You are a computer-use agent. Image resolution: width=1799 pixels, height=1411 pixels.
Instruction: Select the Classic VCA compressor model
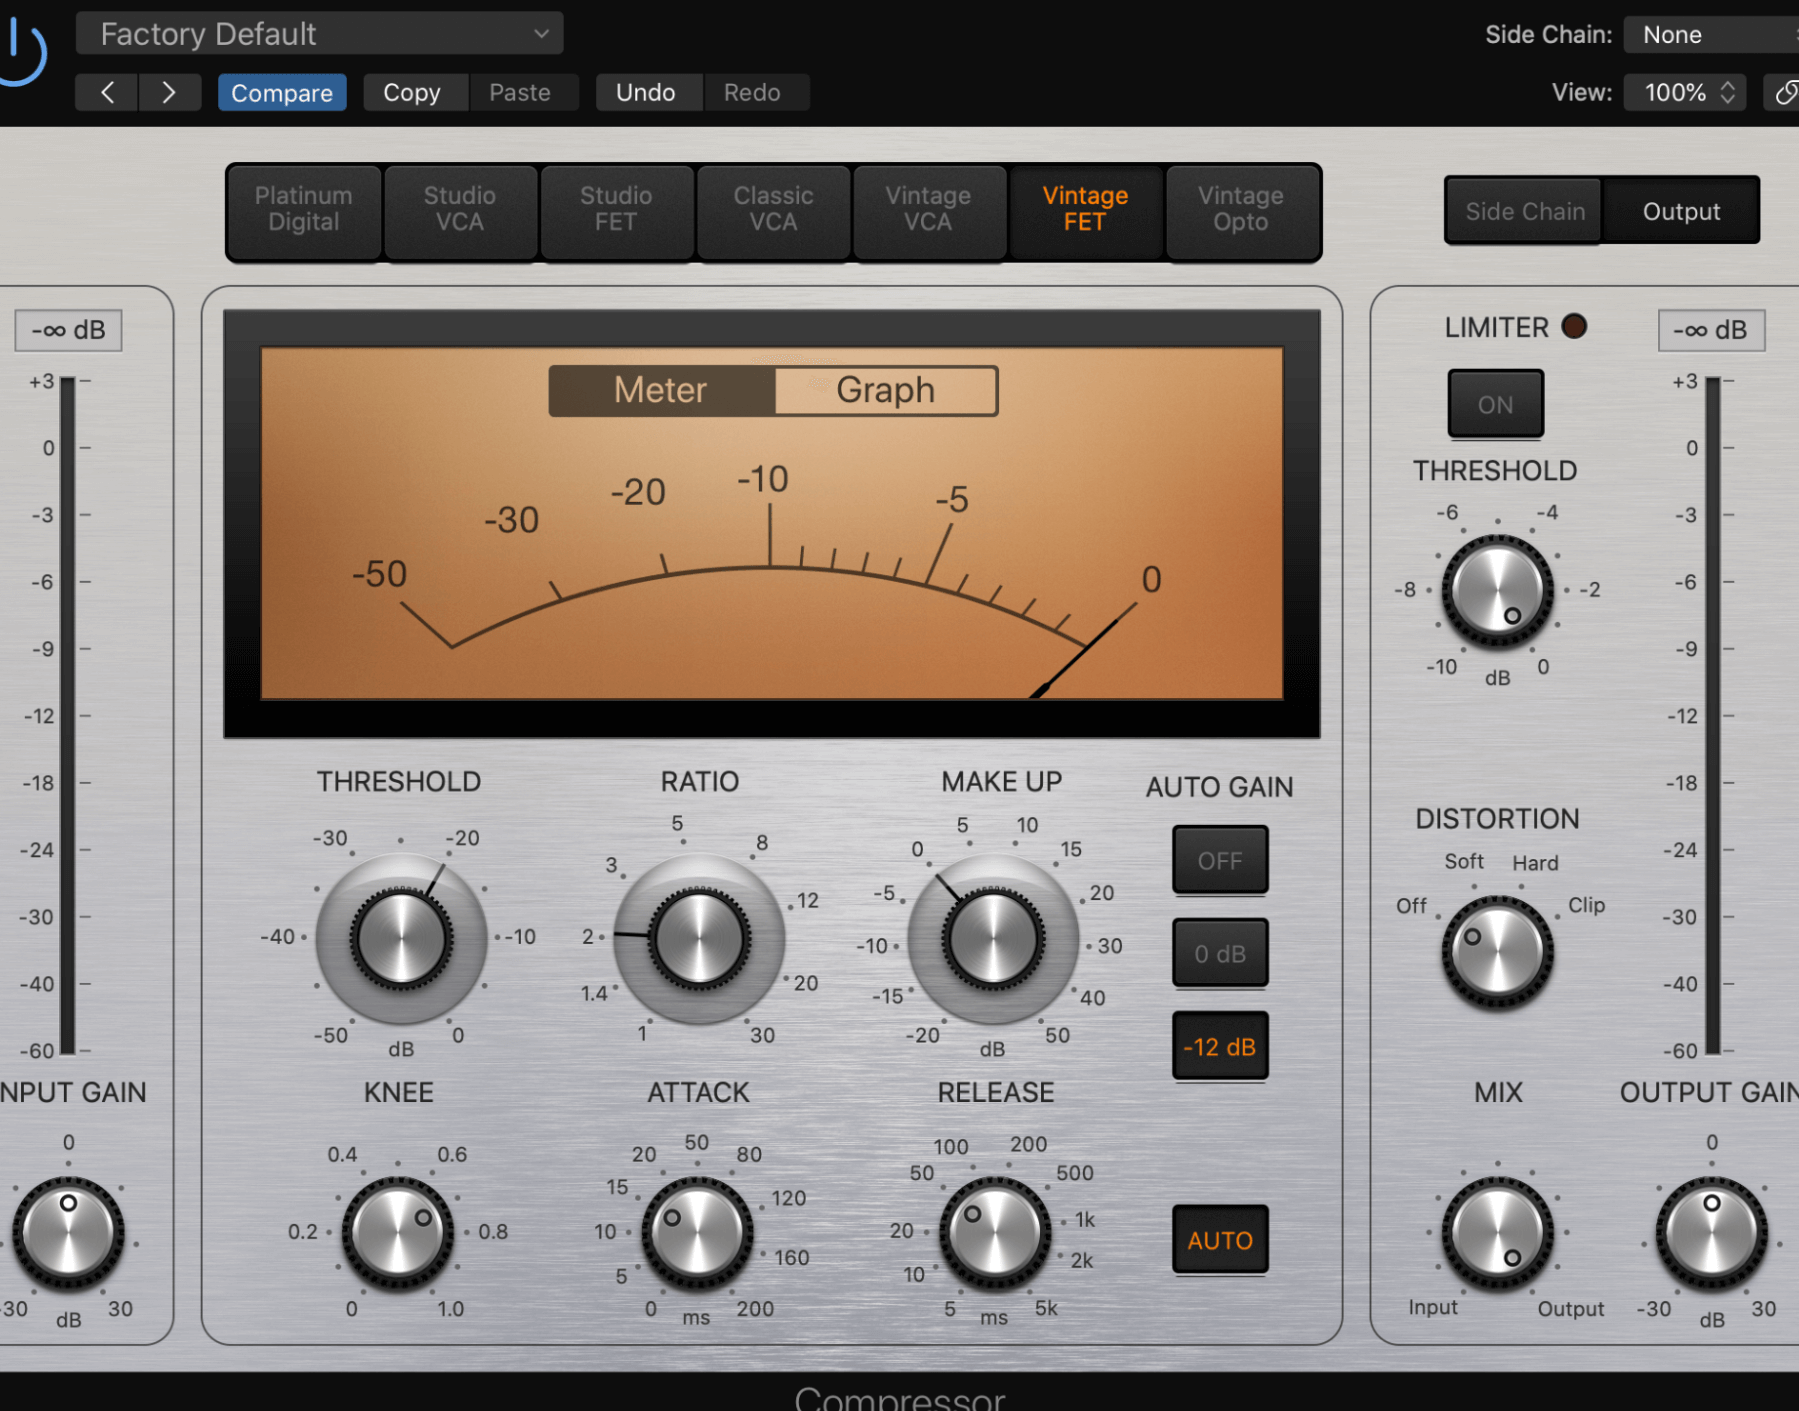tap(773, 210)
